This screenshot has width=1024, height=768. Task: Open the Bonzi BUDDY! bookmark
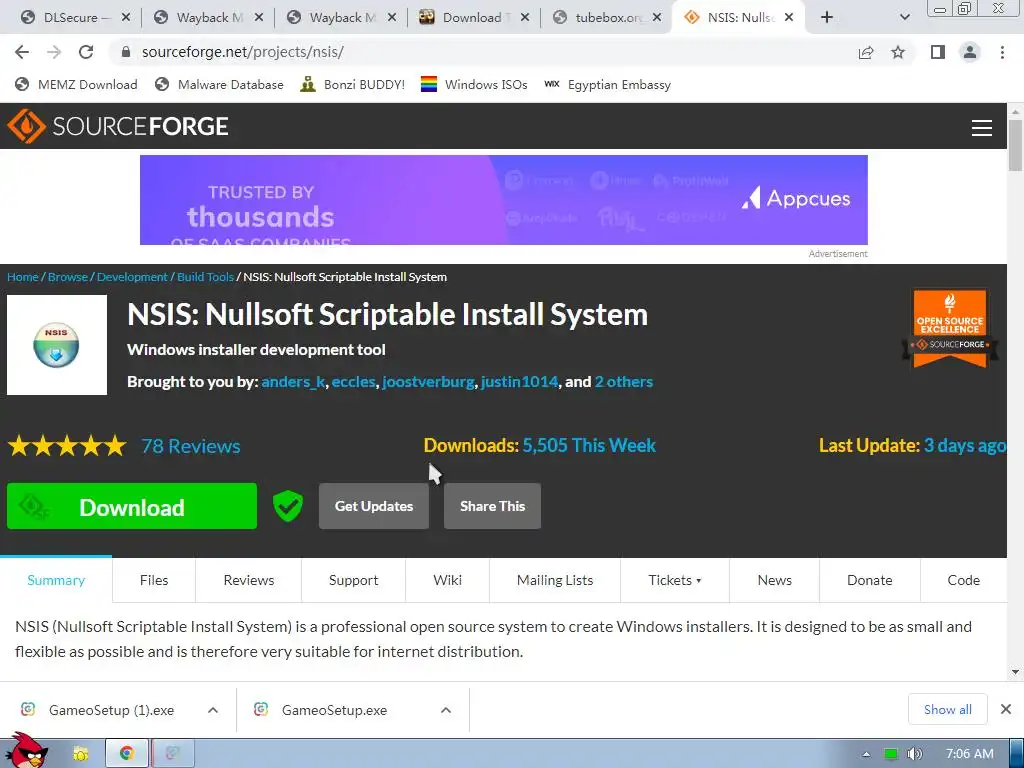[353, 85]
